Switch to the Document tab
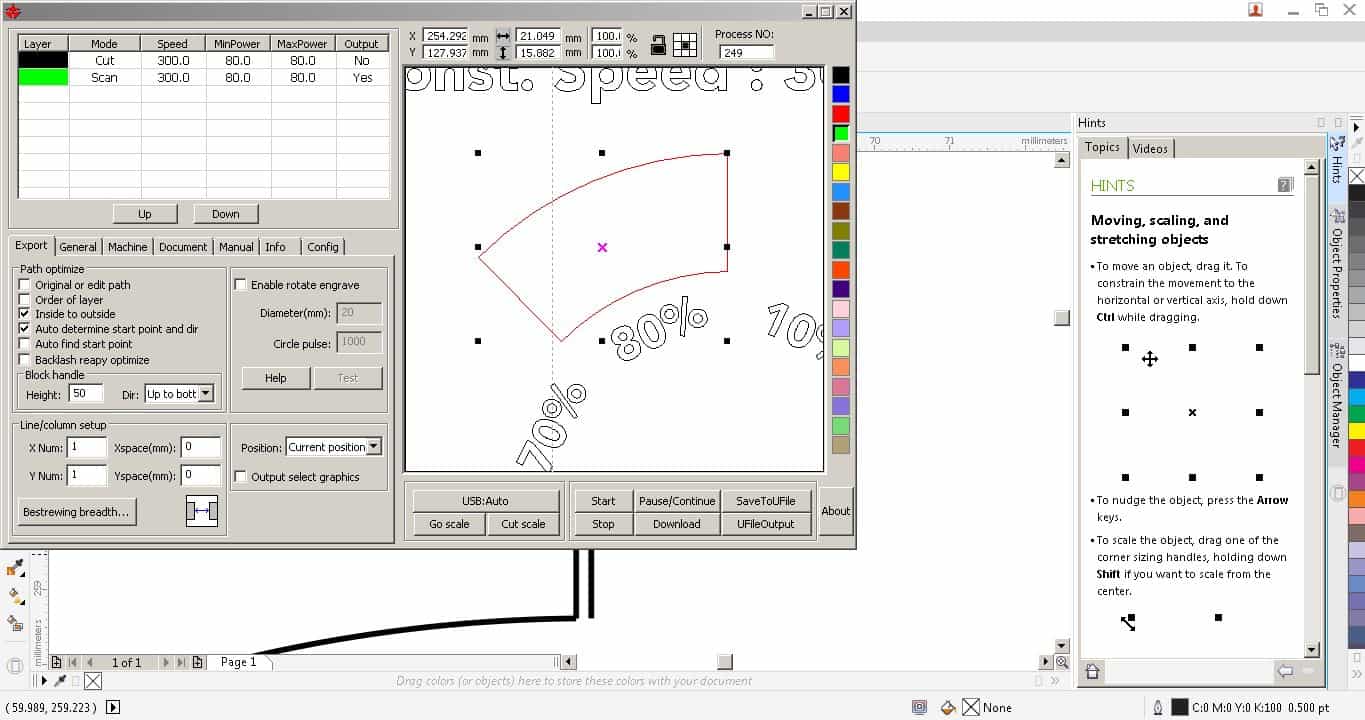Viewport: 1365px width, 720px height. tap(183, 247)
